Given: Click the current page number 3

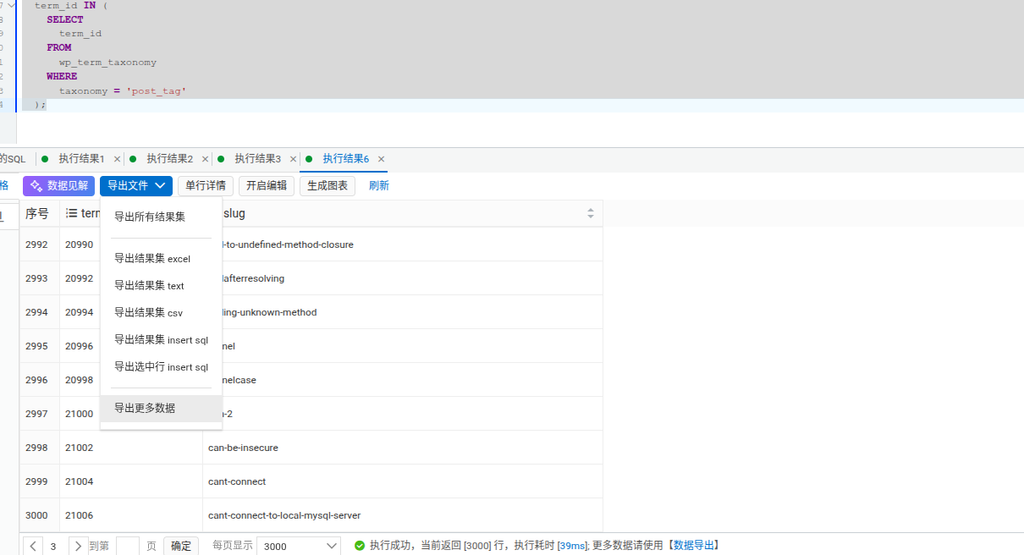Looking at the screenshot, I should [54, 547].
